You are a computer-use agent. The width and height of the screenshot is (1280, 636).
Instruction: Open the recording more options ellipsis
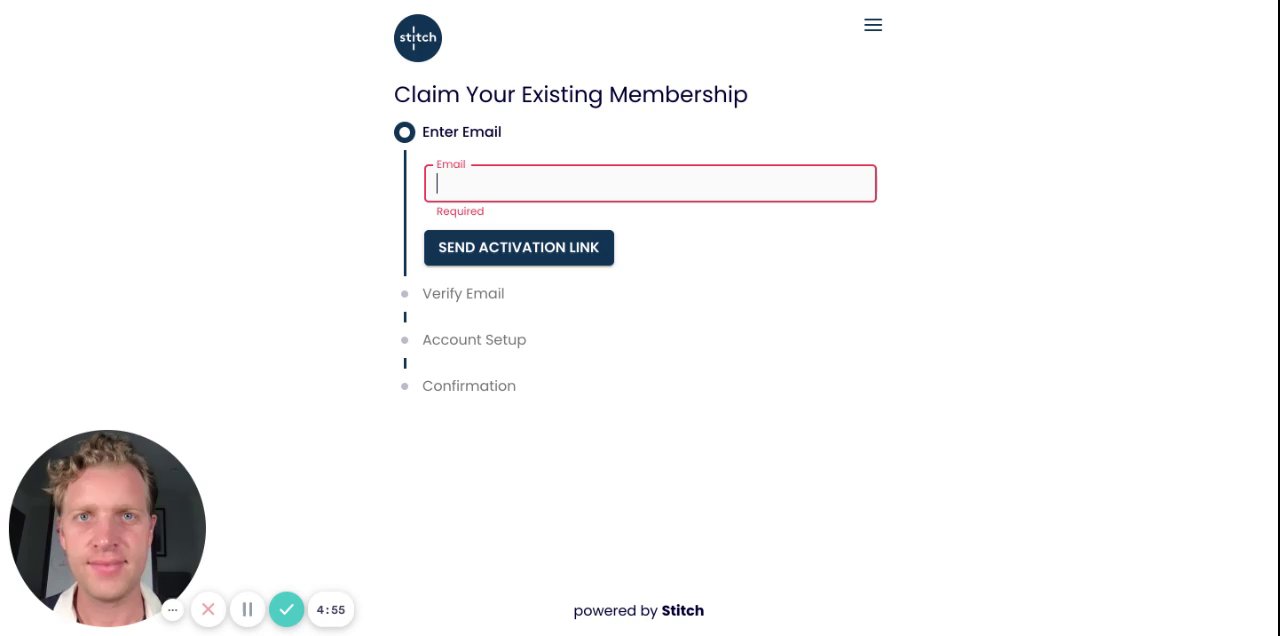172,609
